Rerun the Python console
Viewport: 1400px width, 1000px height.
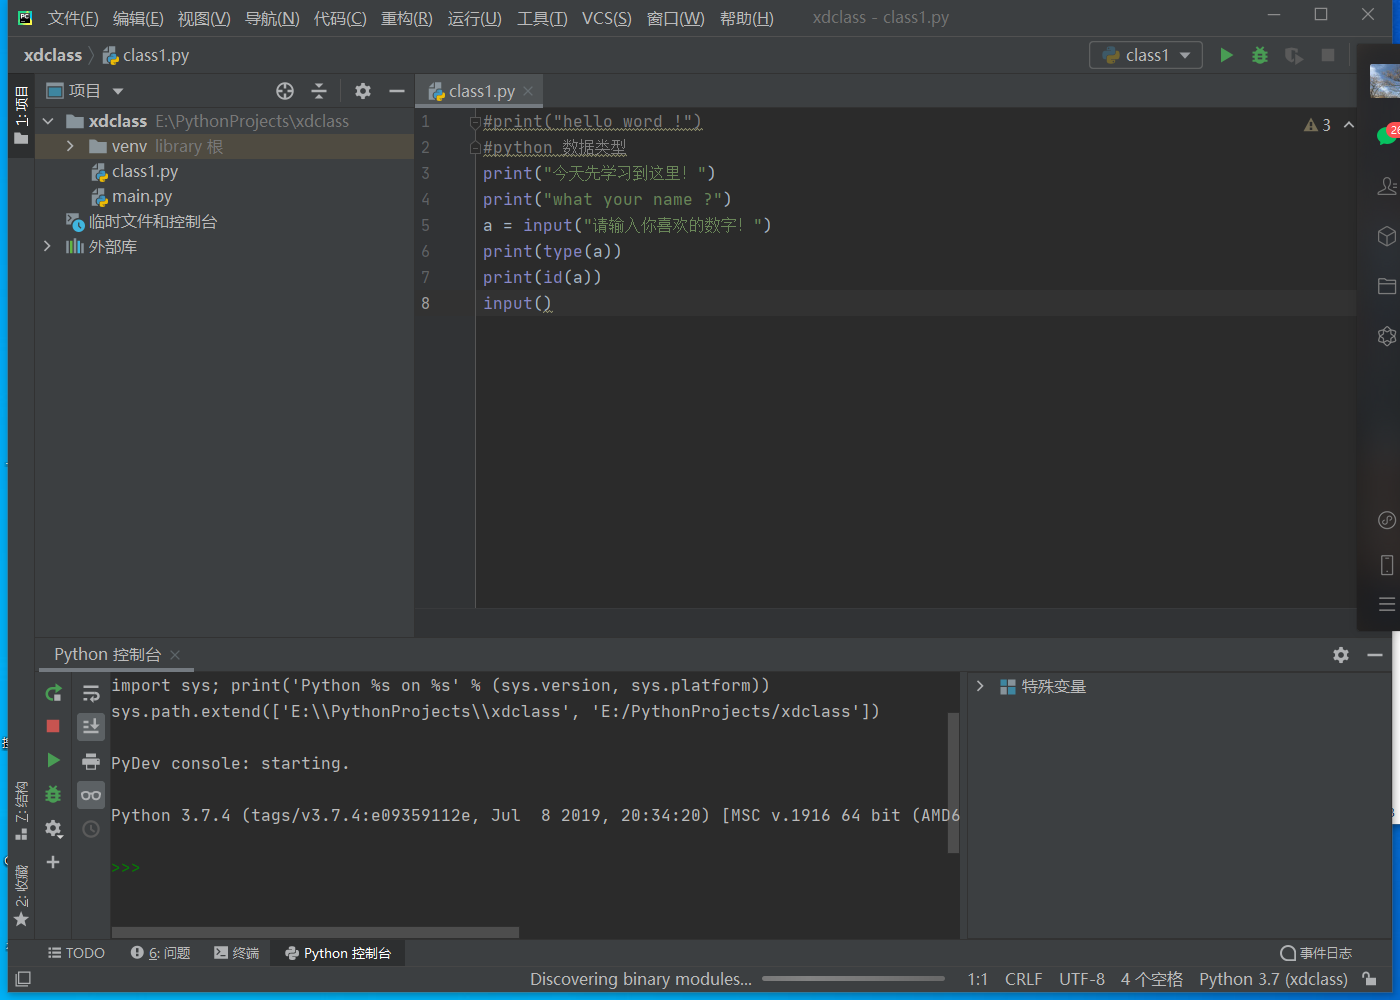point(54,693)
